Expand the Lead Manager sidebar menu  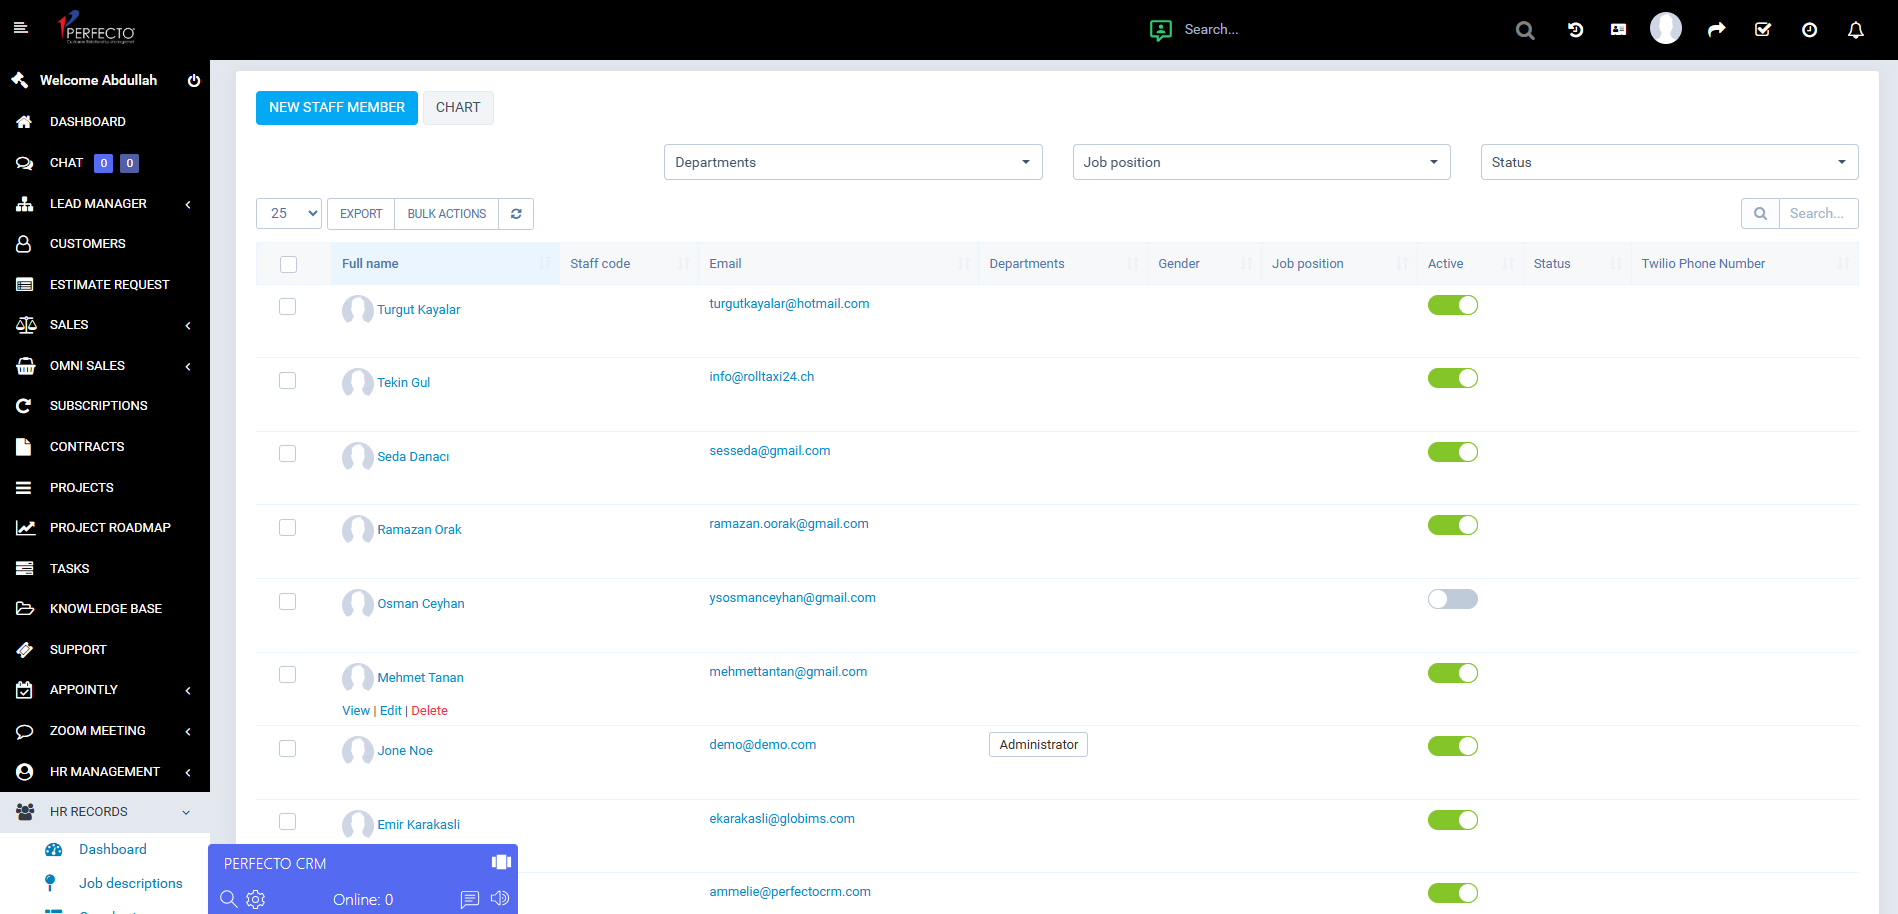coord(105,204)
